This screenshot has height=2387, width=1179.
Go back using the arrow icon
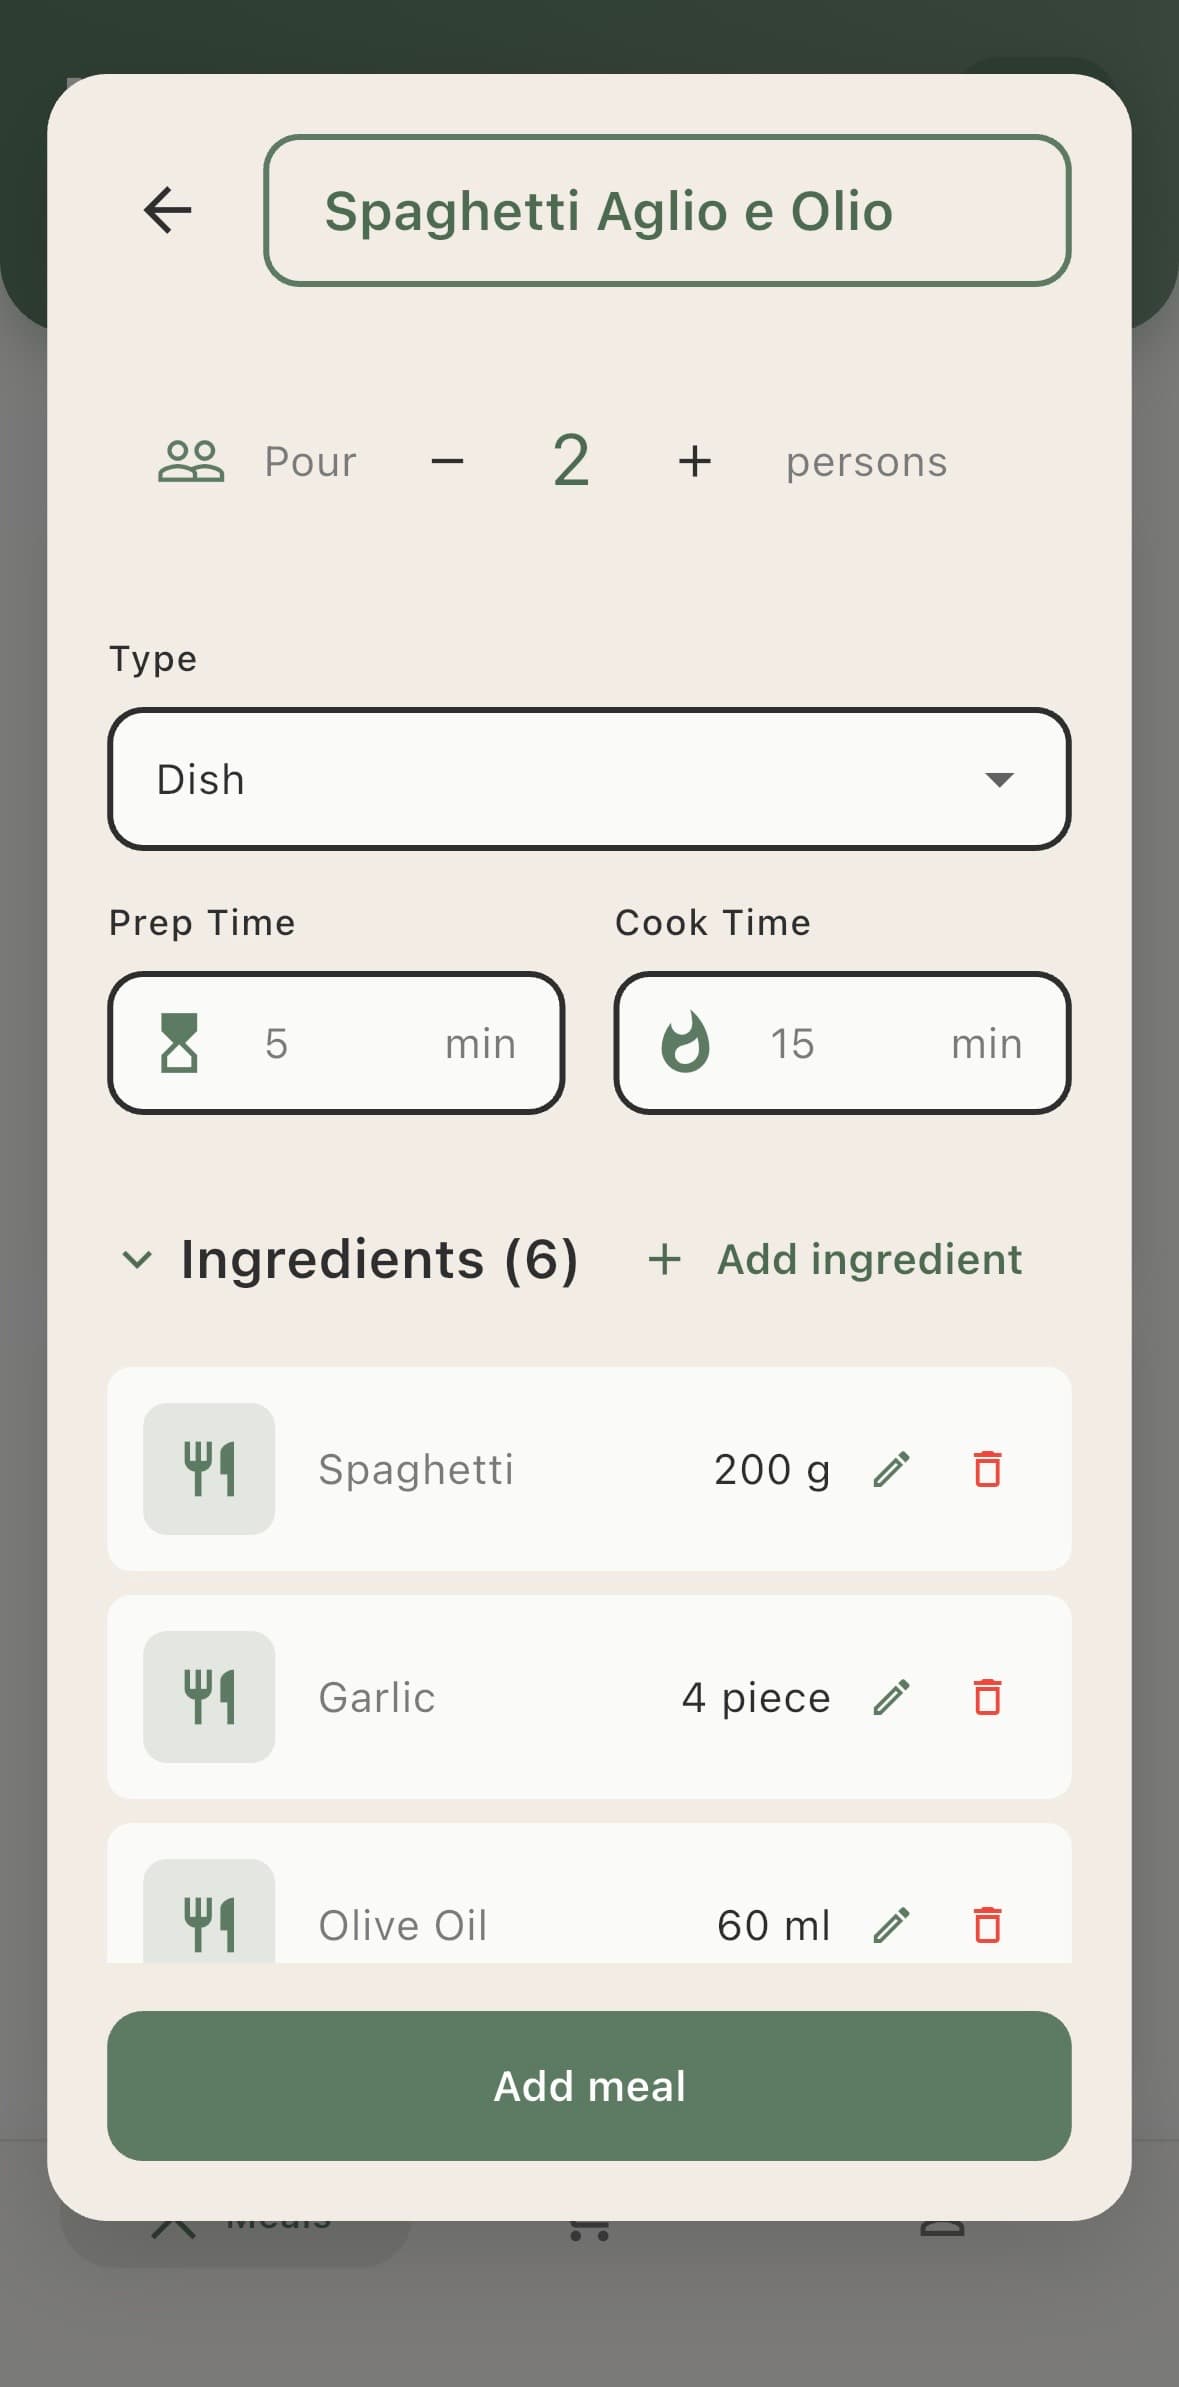[x=167, y=210]
